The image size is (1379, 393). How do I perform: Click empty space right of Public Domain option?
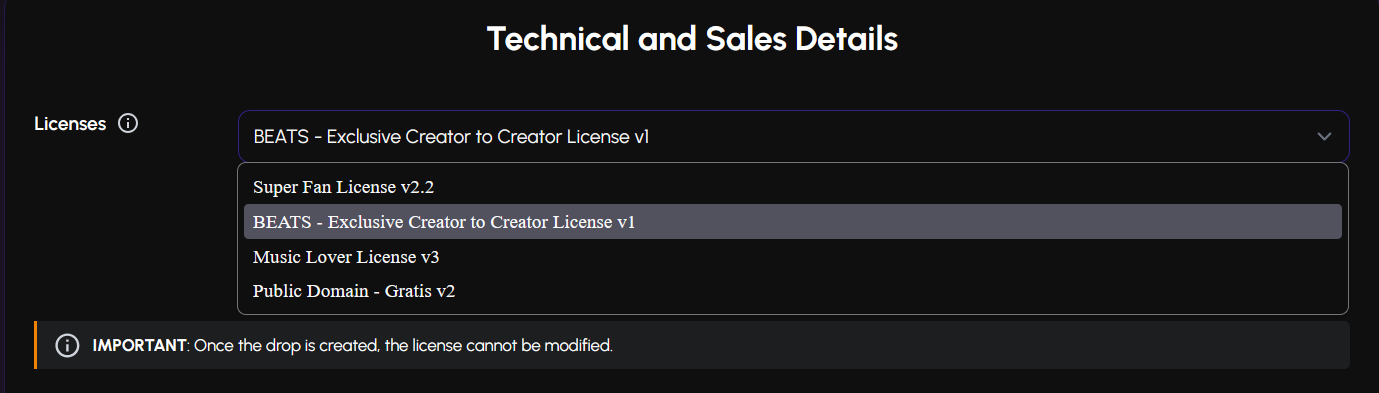[x=900, y=292]
